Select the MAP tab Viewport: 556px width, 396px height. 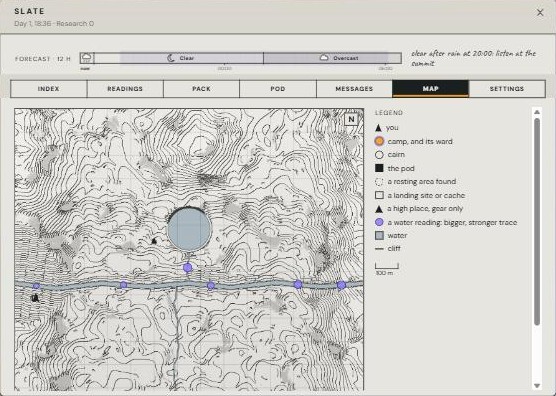point(430,89)
